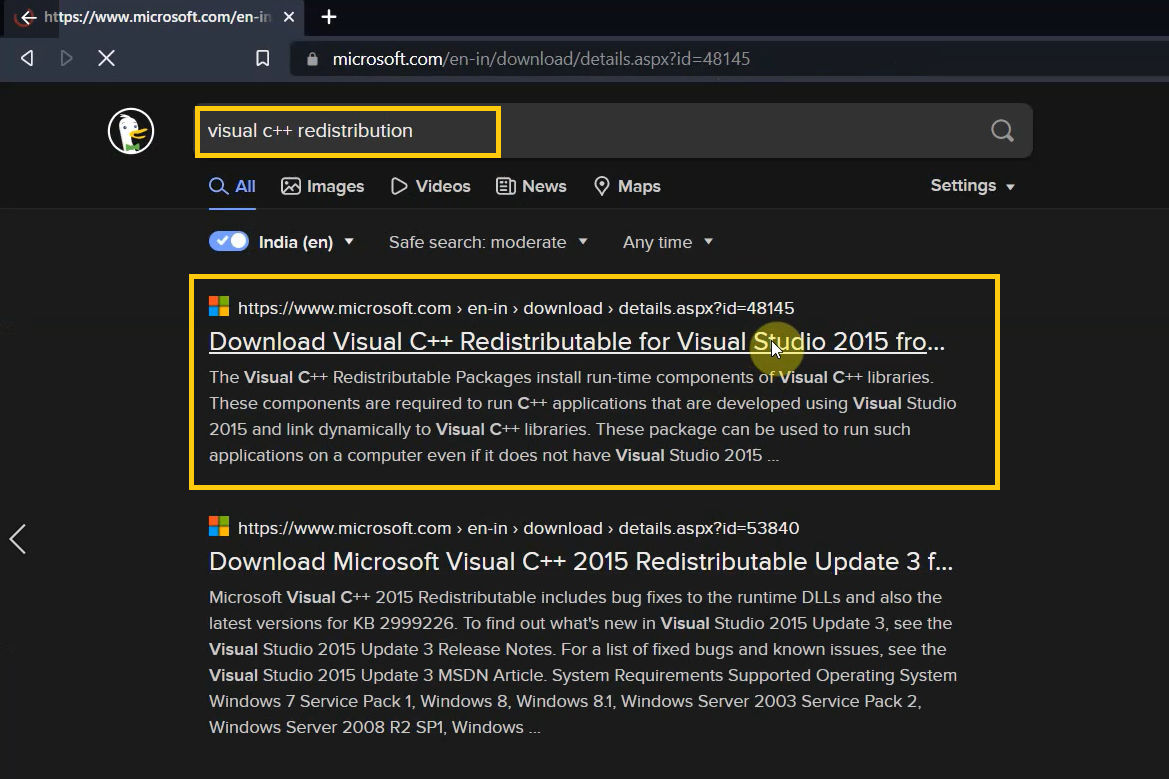
Task: Bookmark the page using the bookmark icon
Action: pyautogui.click(x=262, y=58)
